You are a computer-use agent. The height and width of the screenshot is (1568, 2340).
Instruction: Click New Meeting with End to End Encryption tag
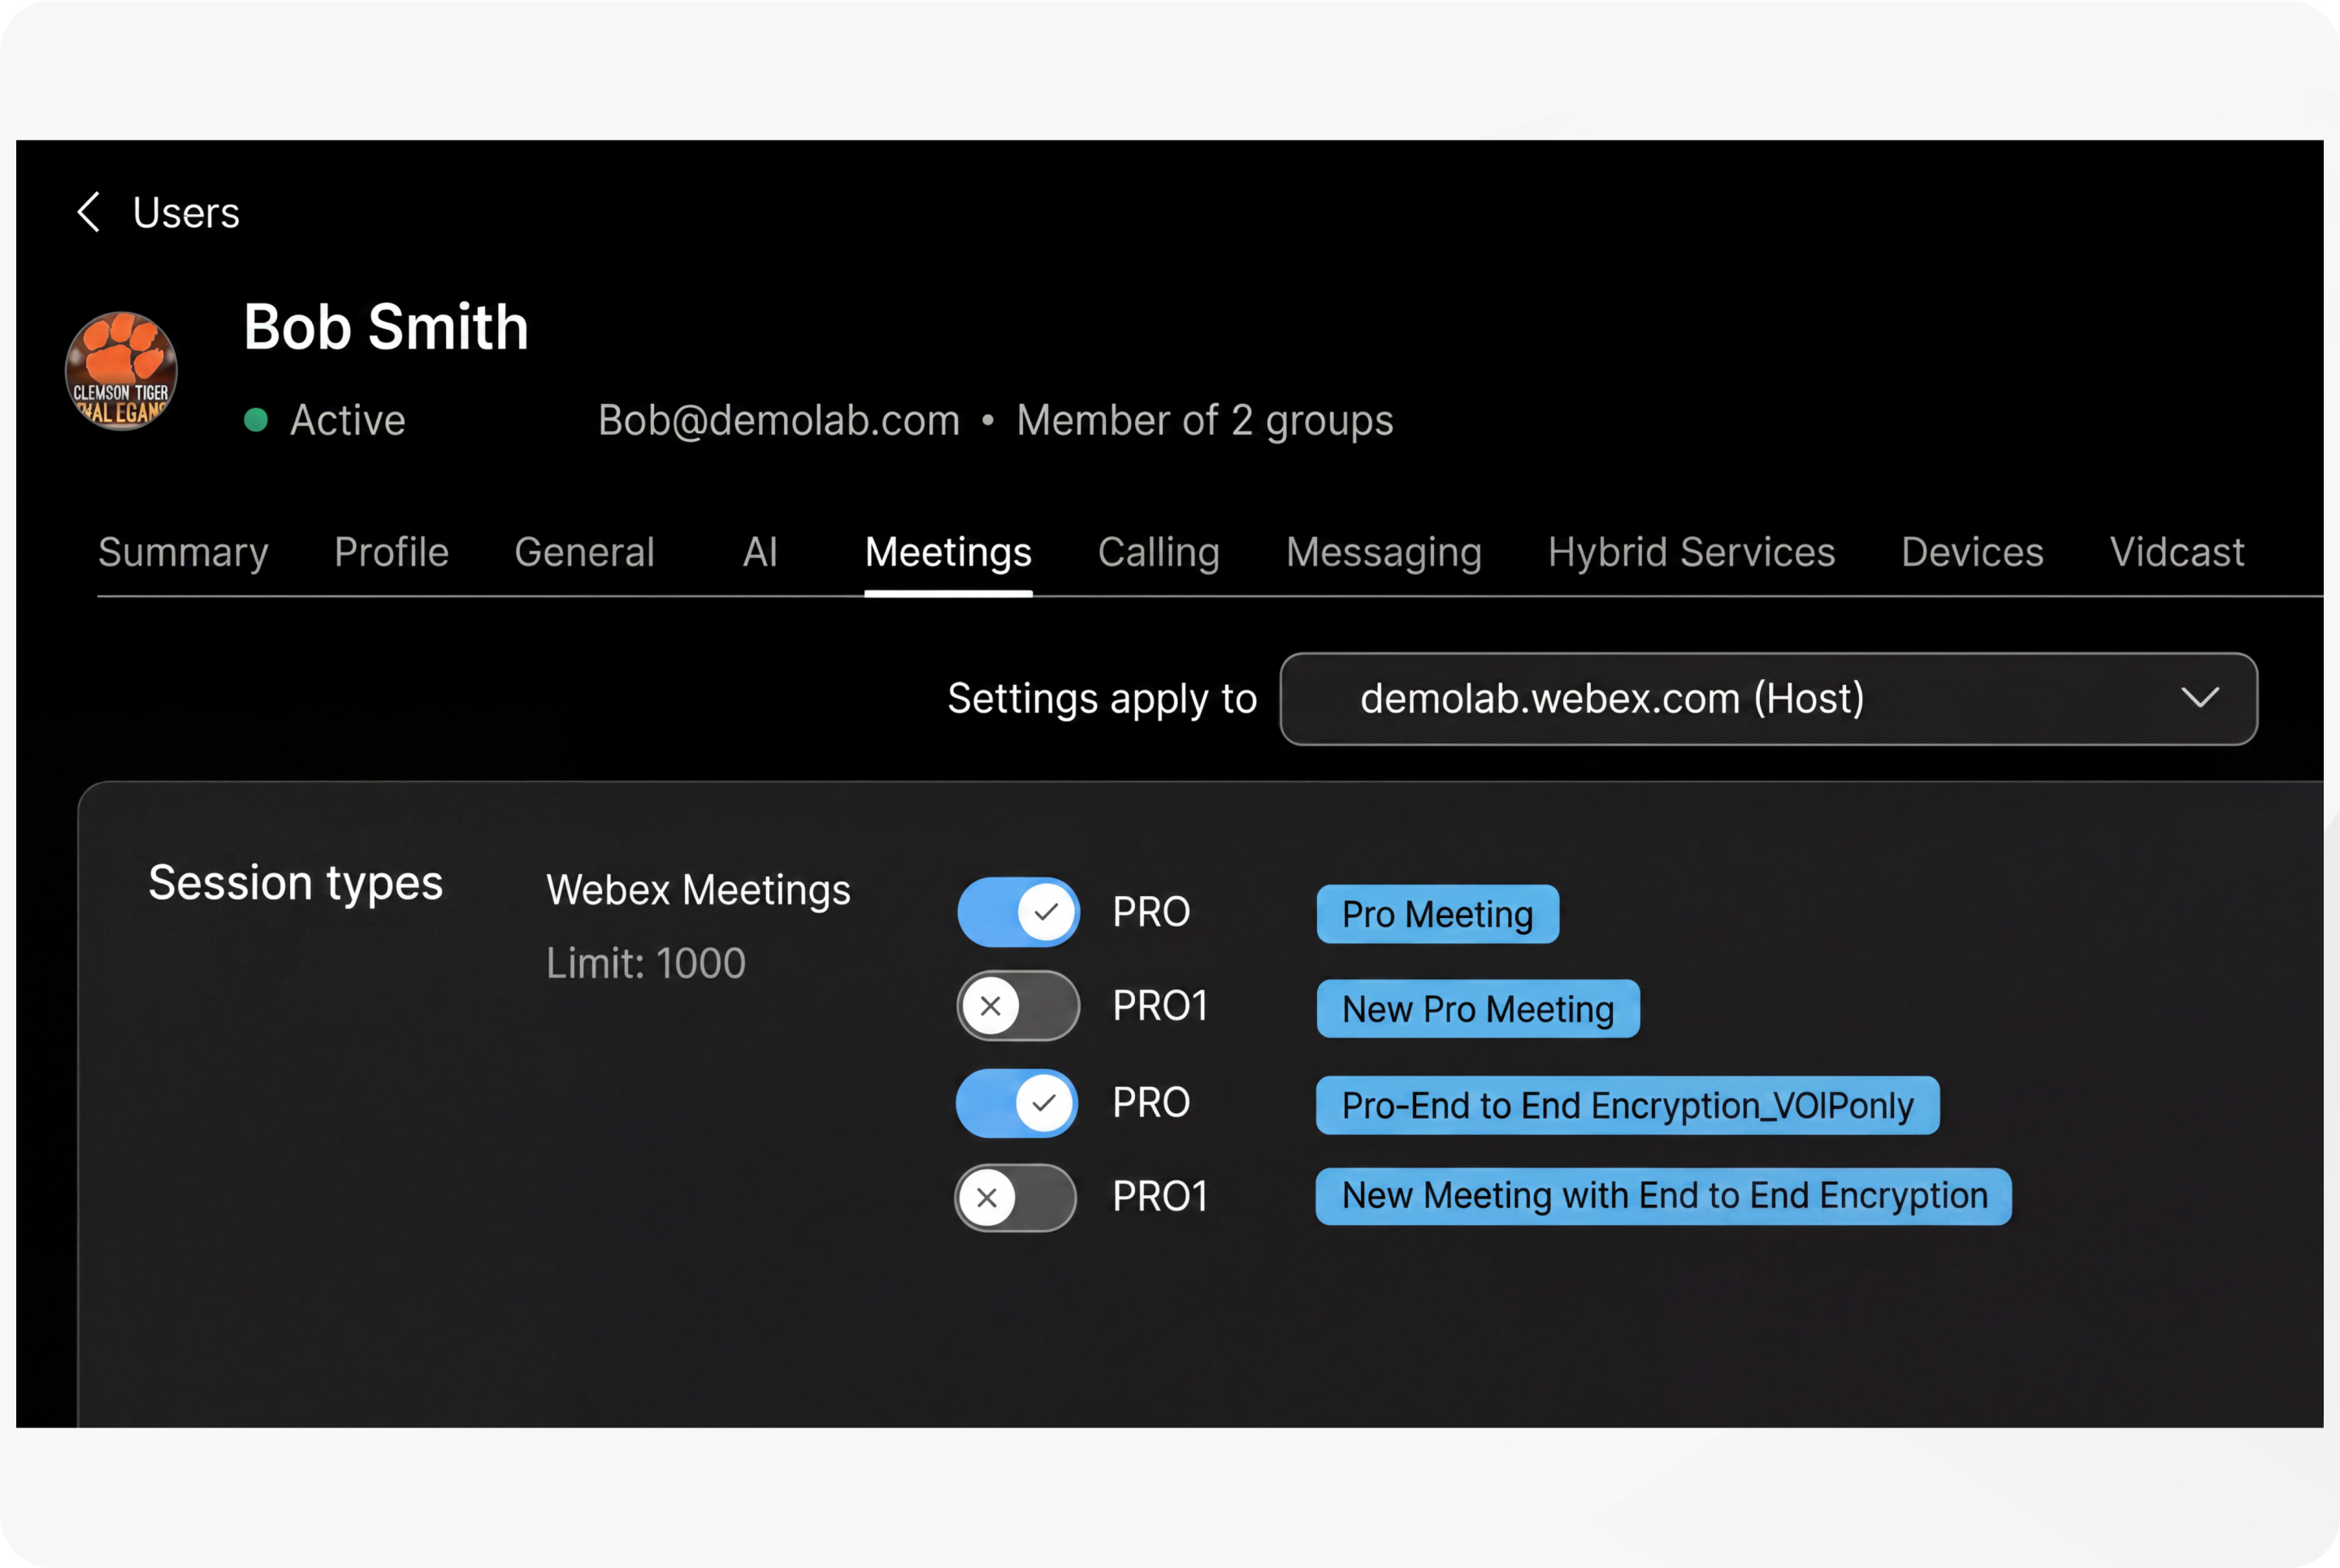coord(1664,1196)
